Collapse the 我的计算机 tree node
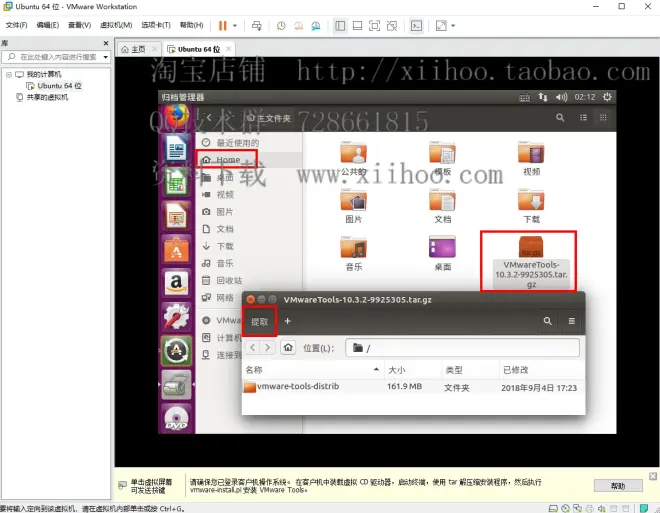 click(x=8, y=74)
